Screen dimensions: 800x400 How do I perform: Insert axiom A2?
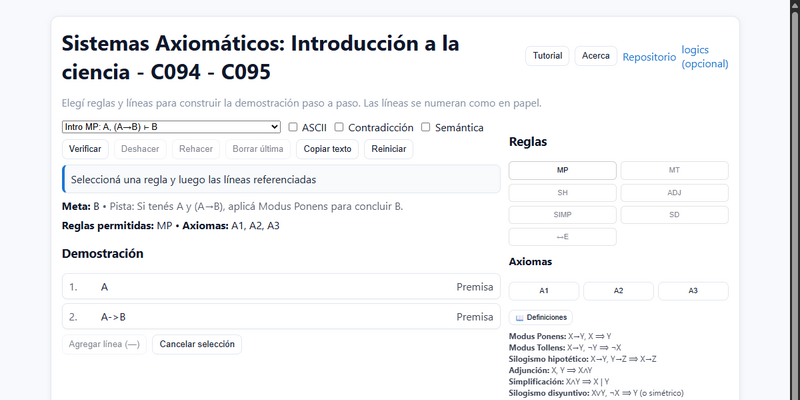tap(618, 291)
